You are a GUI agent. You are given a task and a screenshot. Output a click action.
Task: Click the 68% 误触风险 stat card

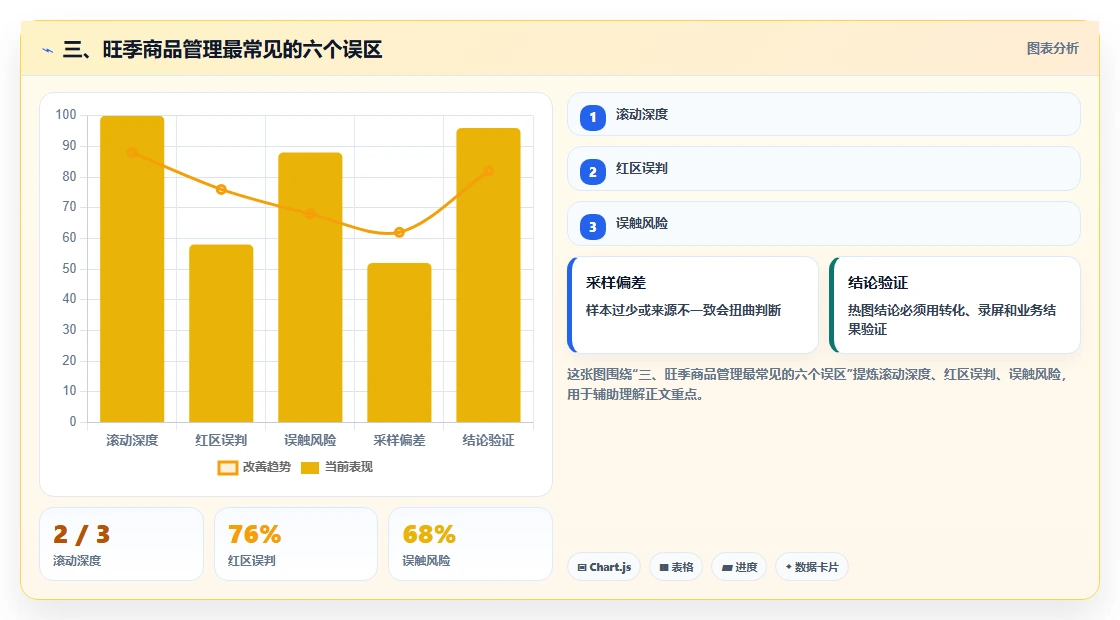coord(470,544)
